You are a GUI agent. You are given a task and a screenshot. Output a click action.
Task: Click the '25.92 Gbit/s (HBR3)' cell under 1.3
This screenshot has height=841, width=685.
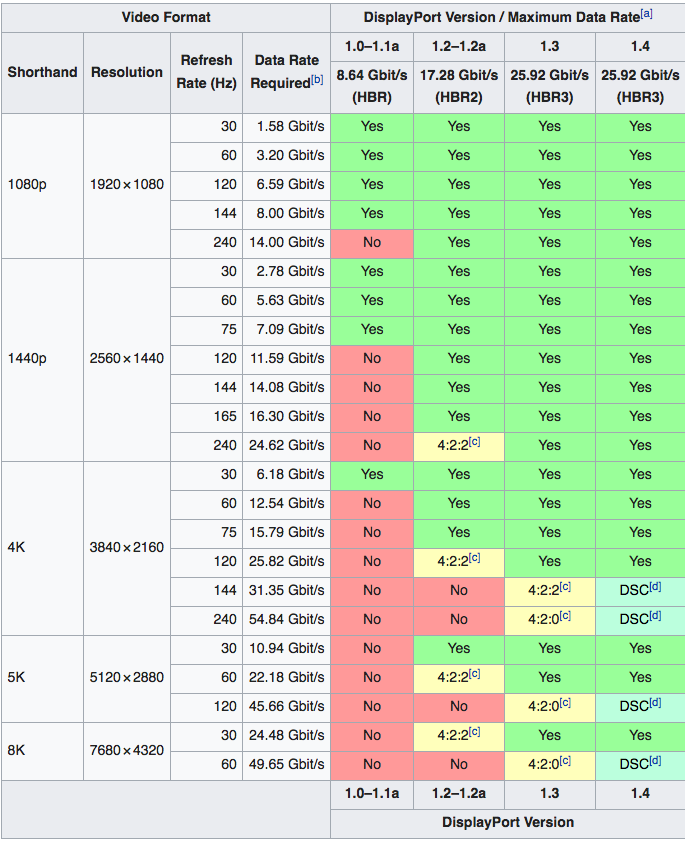point(550,86)
